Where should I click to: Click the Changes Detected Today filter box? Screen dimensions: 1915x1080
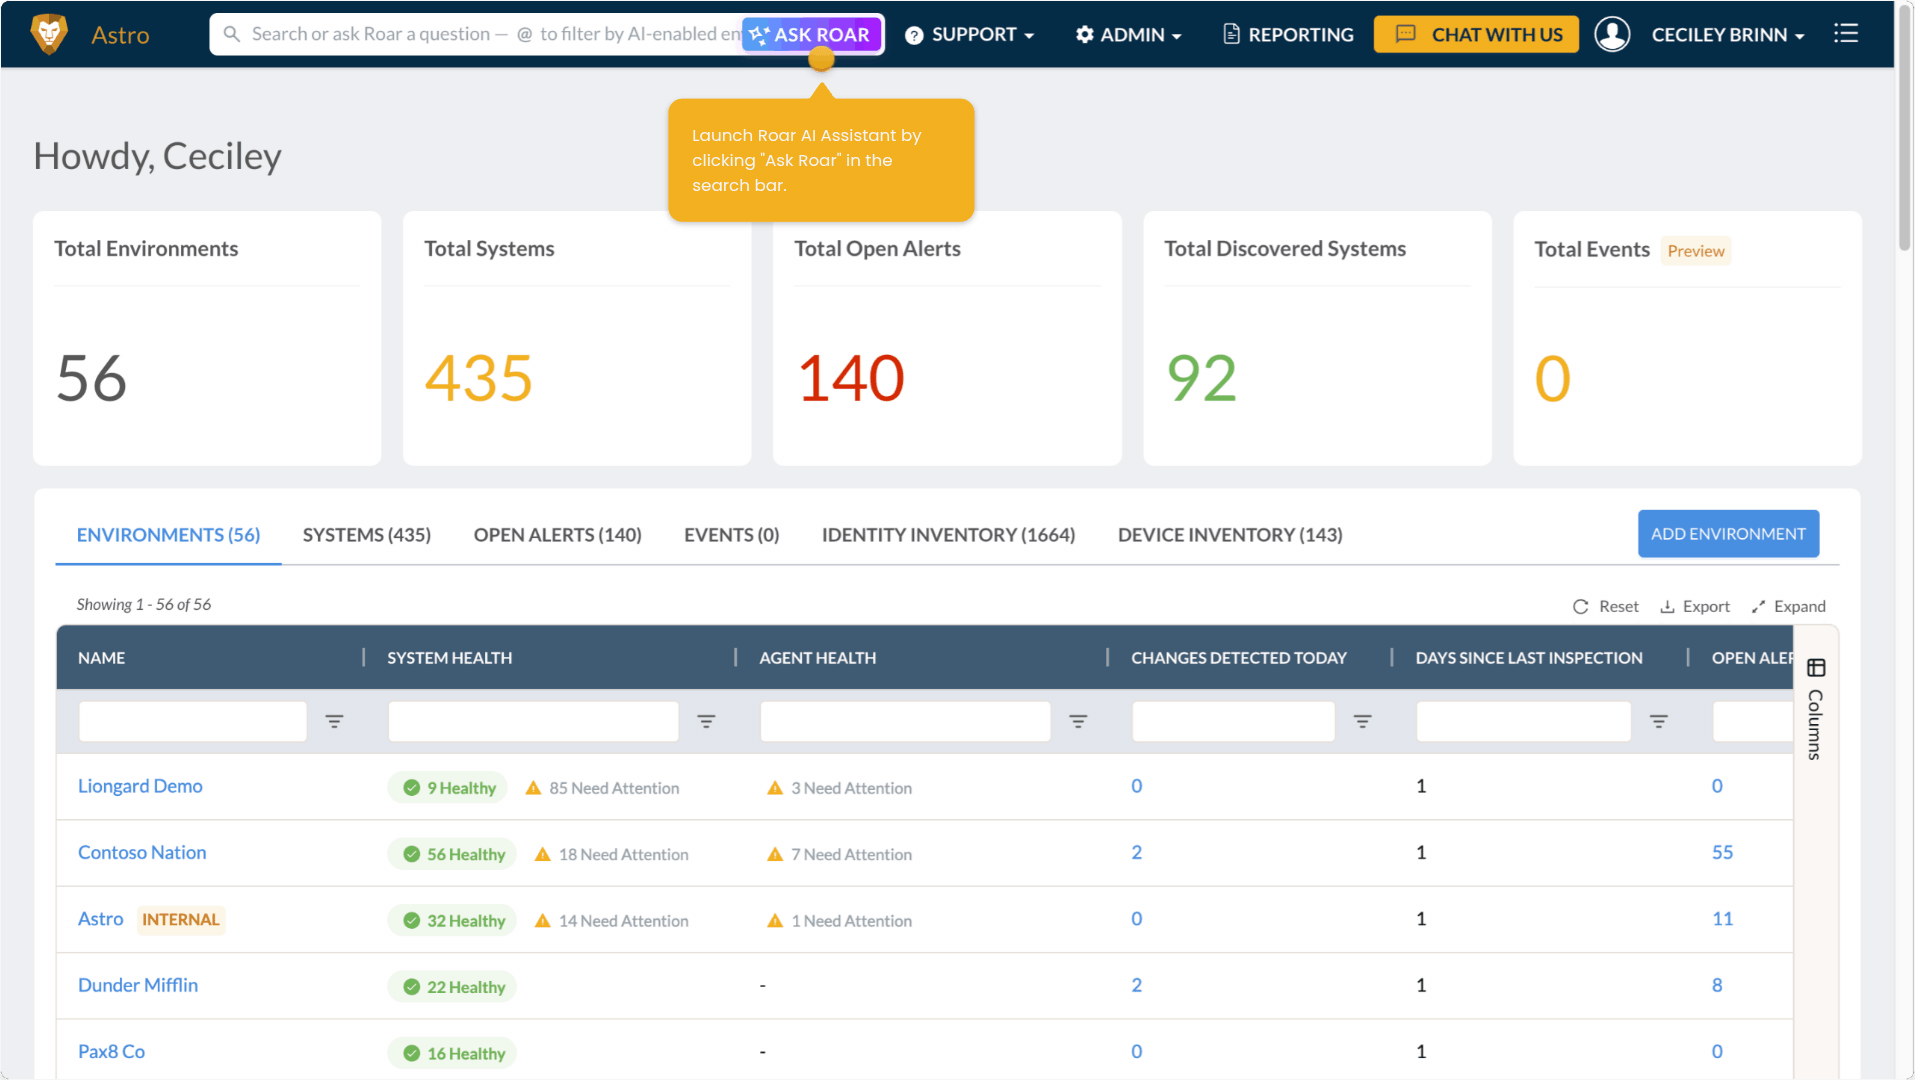1233,721
